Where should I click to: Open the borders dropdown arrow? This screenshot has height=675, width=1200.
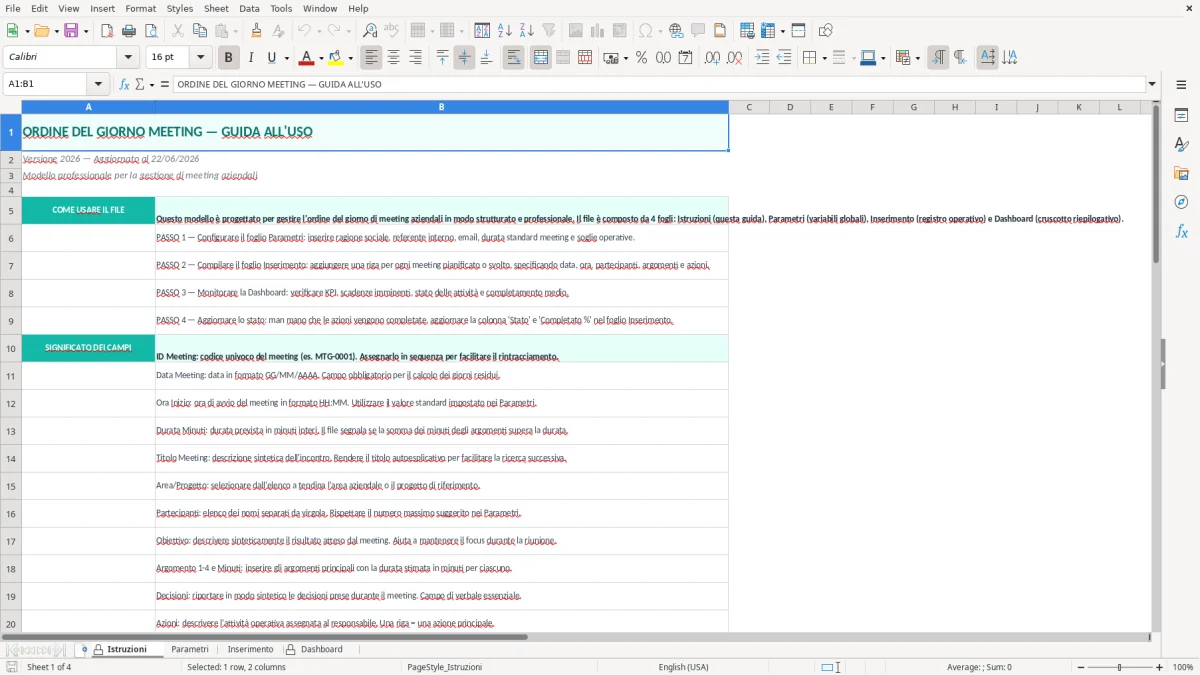coord(823,58)
